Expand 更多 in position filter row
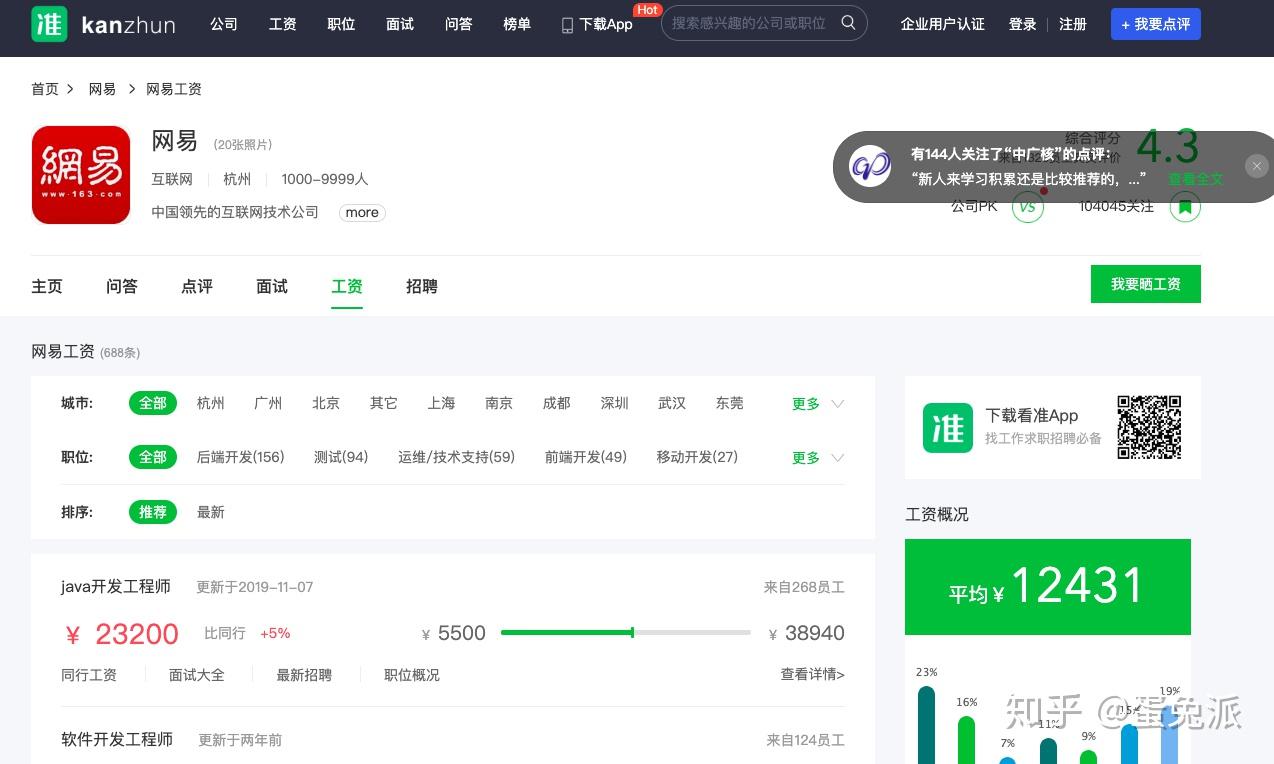 click(x=818, y=458)
